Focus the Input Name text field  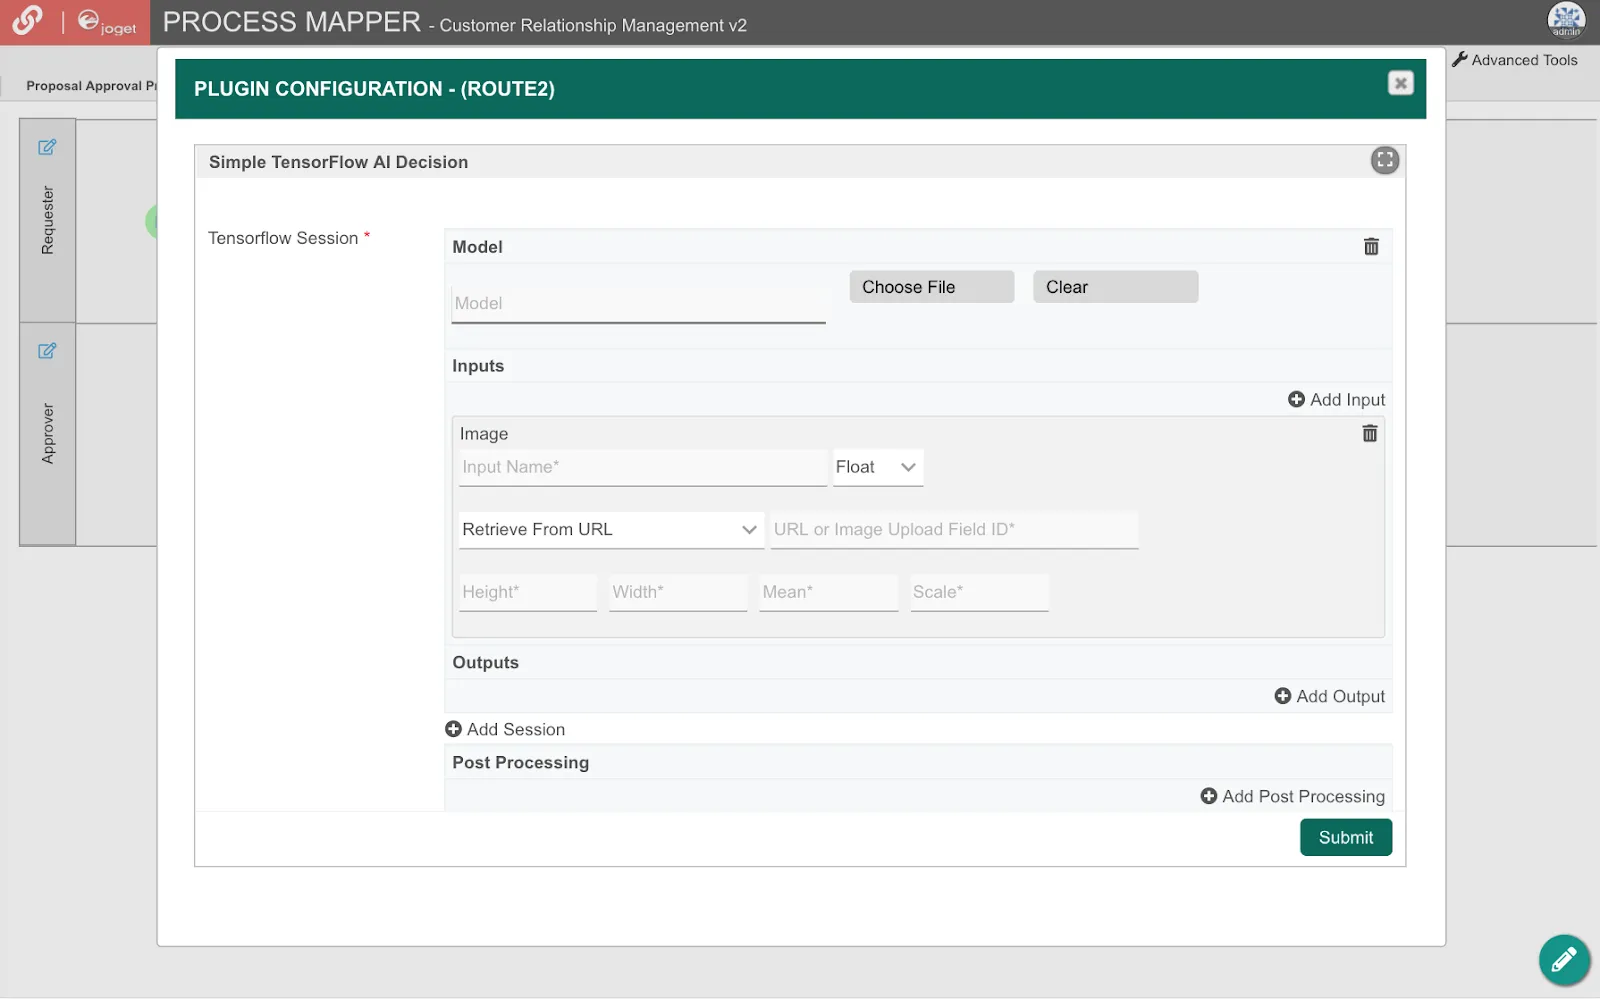click(x=642, y=468)
